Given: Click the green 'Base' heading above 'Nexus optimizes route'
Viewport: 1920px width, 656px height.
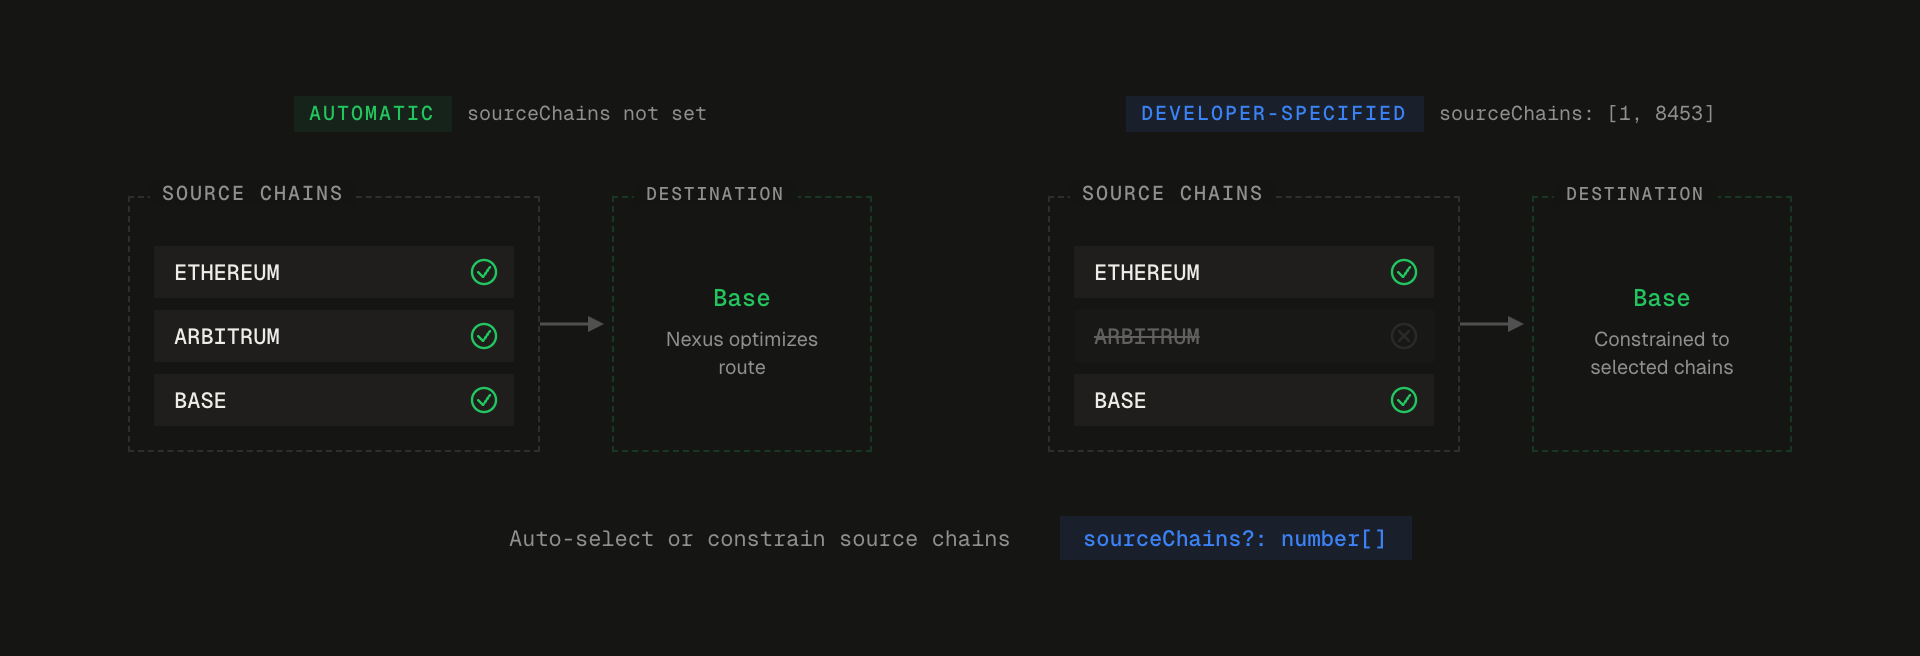Looking at the screenshot, I should 742,298.
